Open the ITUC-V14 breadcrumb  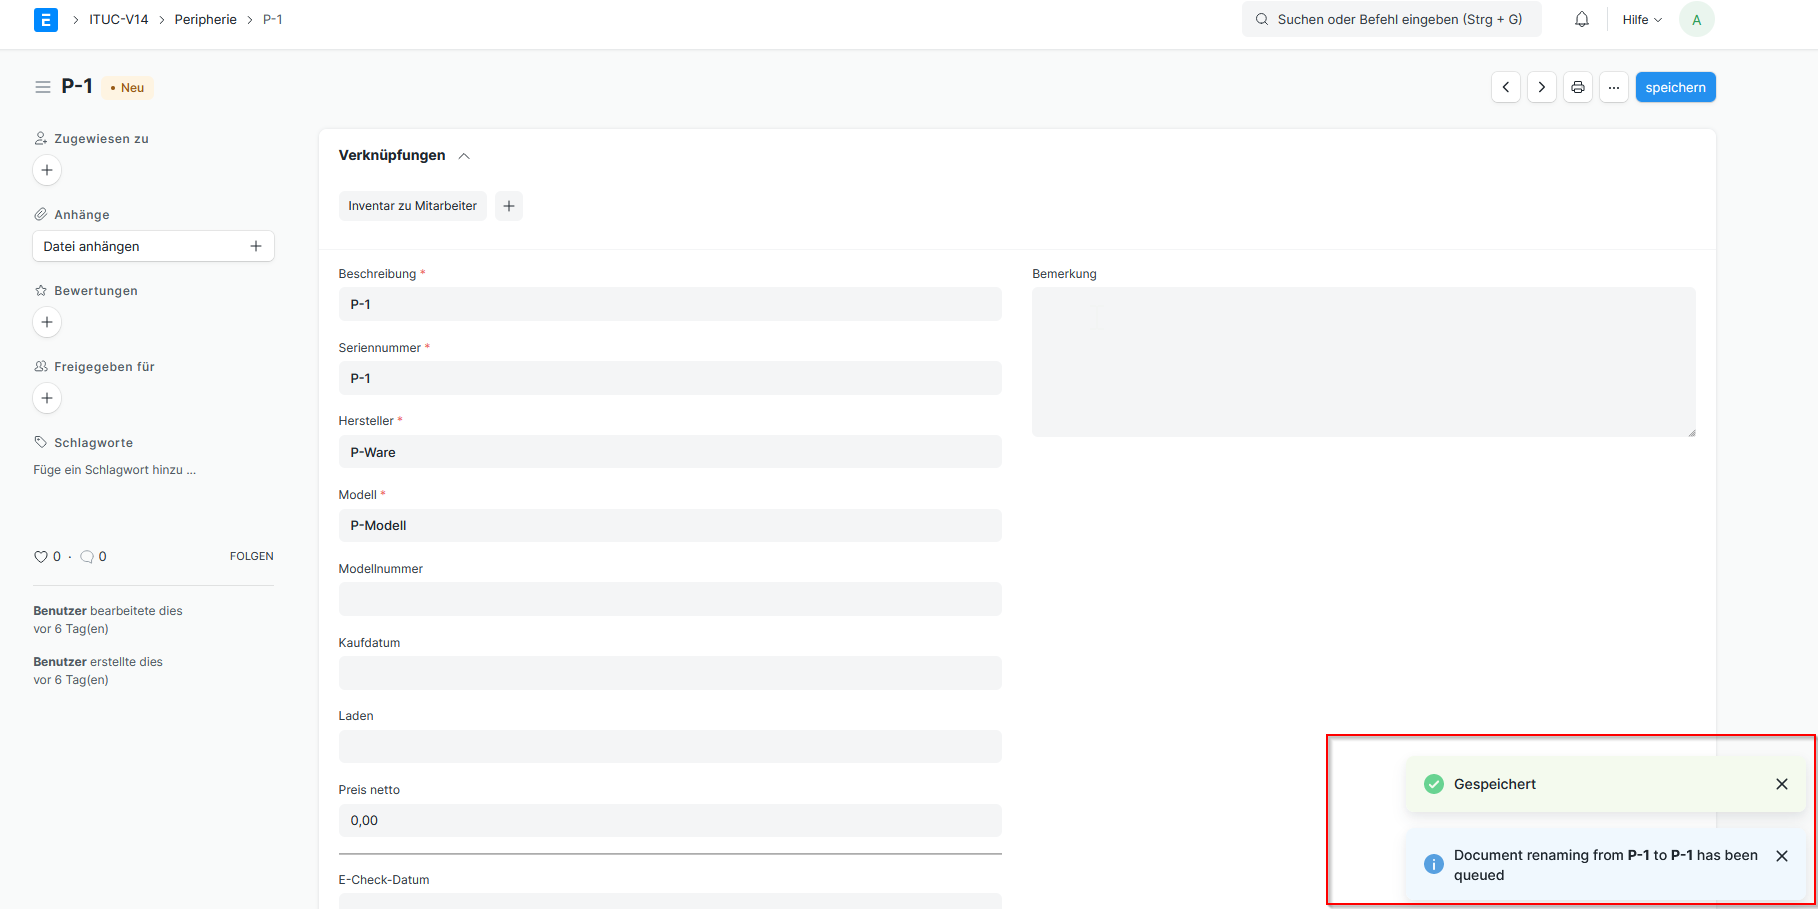(x=119, y=20)
